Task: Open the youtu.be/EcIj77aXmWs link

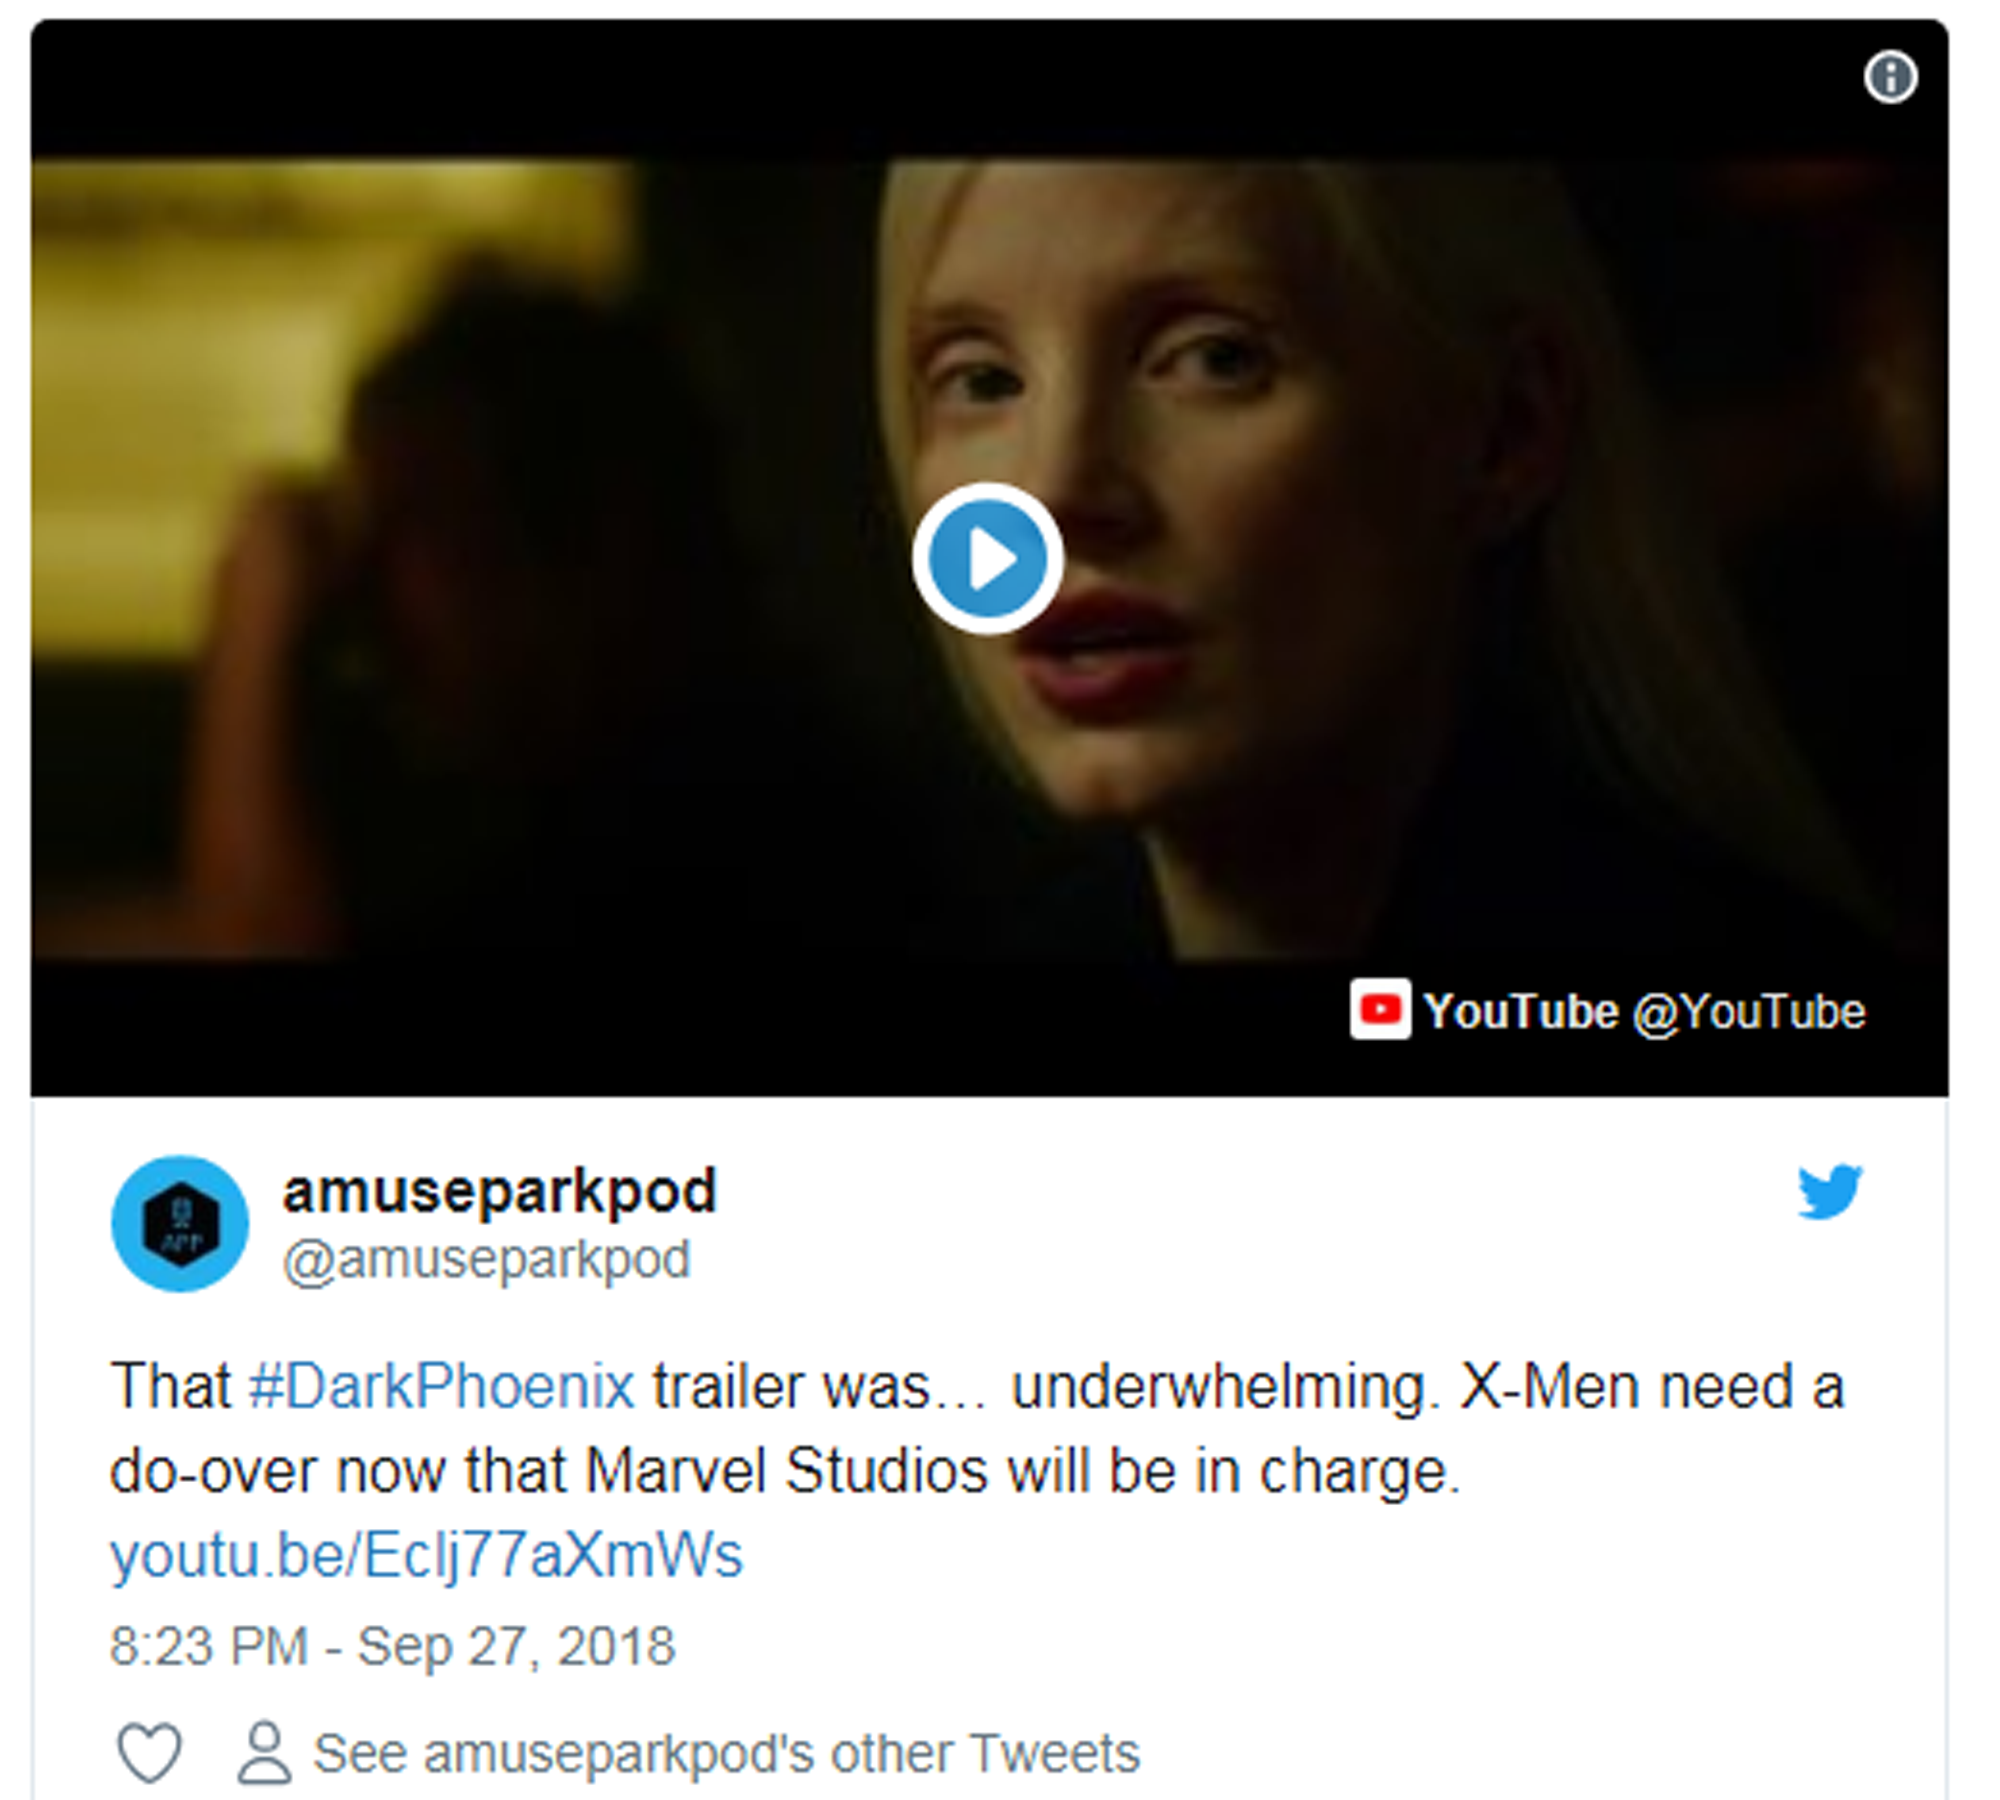Action: tap(427, 1554)
